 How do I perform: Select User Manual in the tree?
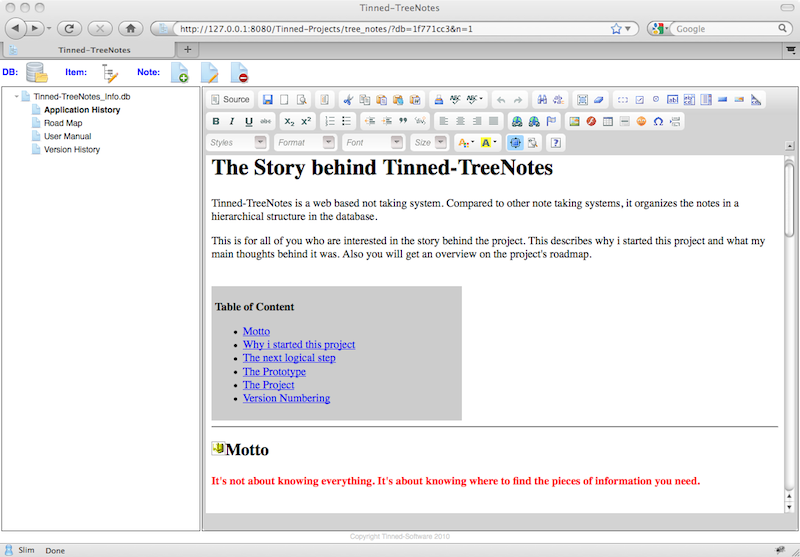click(67, 136)
